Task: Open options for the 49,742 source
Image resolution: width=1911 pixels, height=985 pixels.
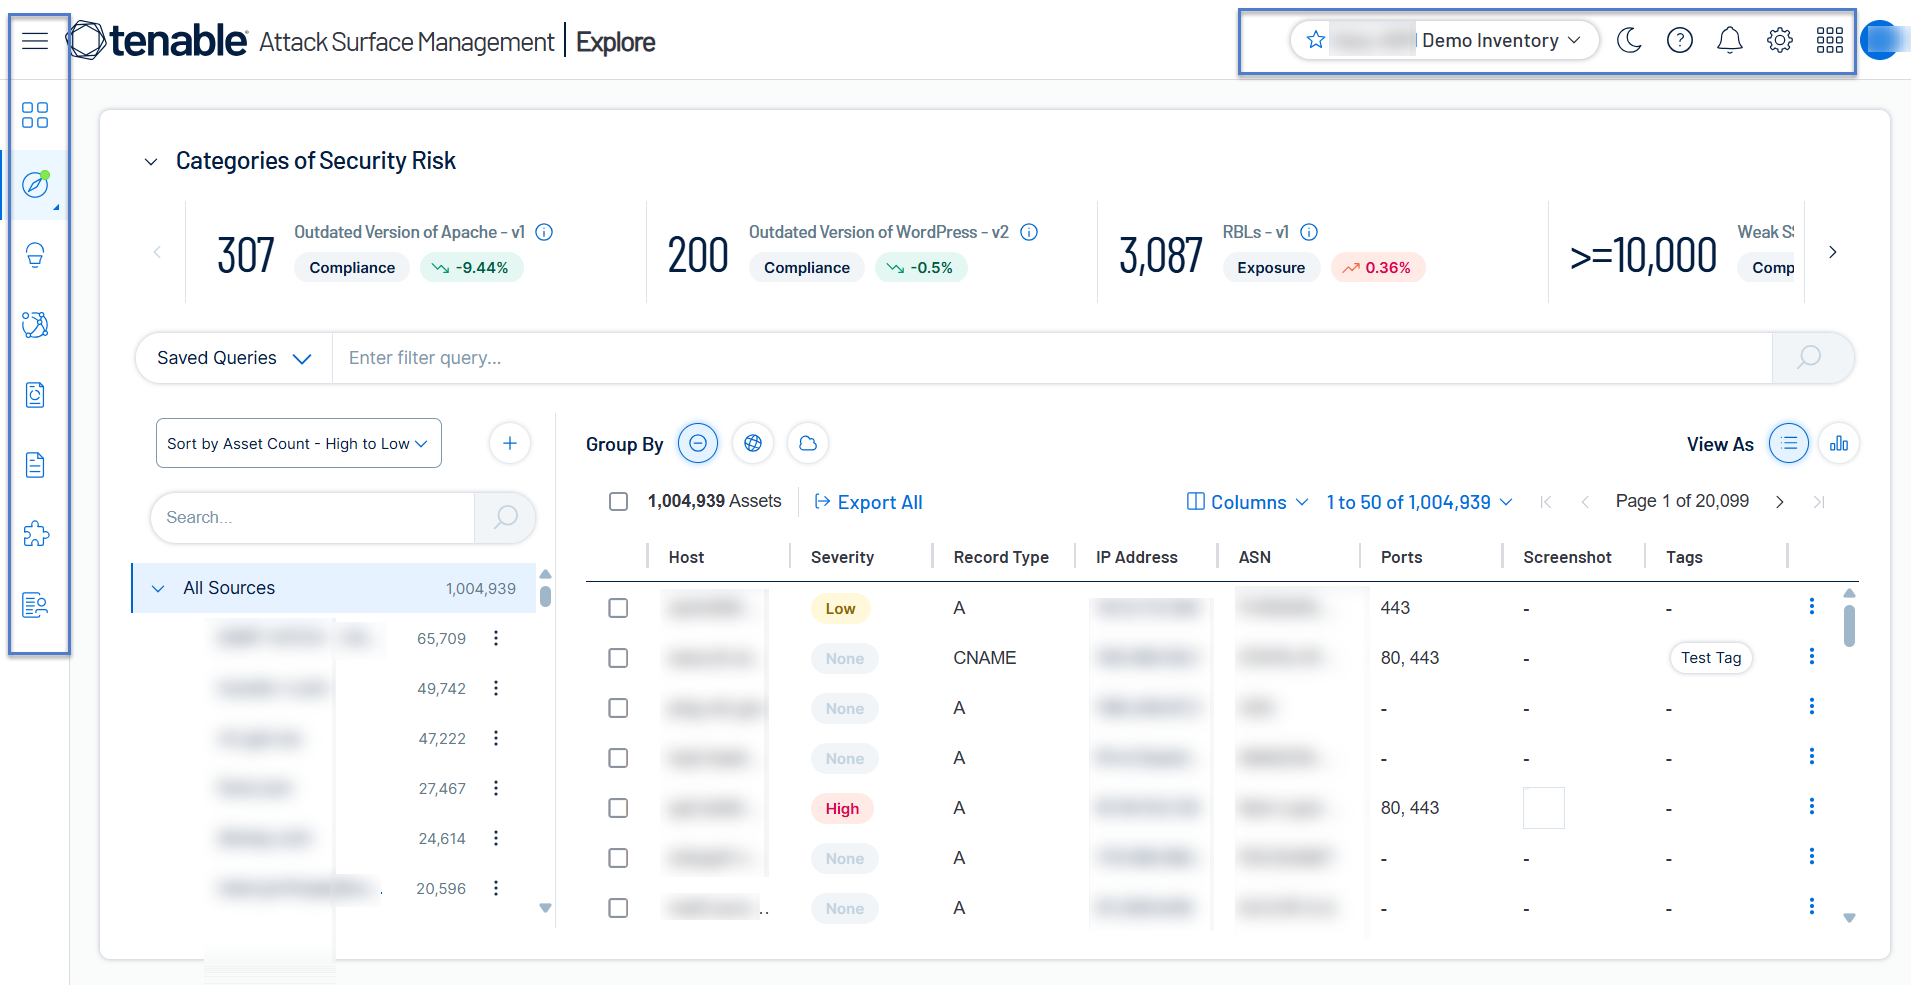Action: (x=496, y=688)
